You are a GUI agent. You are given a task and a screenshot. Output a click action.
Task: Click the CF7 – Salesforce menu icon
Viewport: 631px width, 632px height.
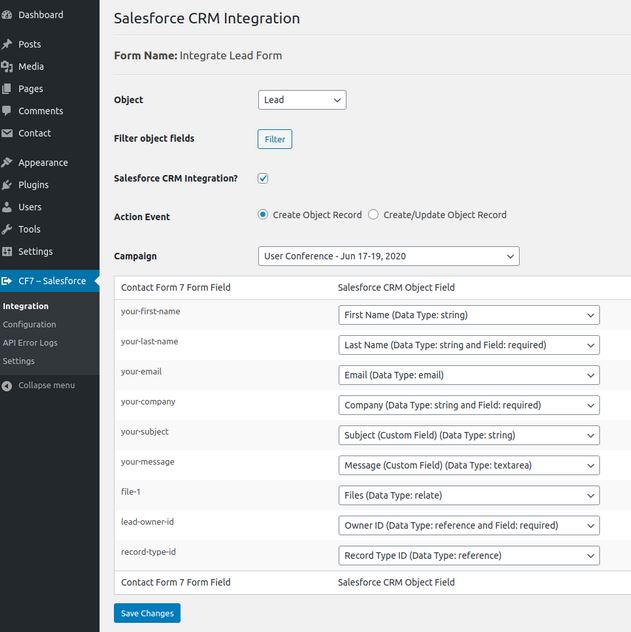6,281
